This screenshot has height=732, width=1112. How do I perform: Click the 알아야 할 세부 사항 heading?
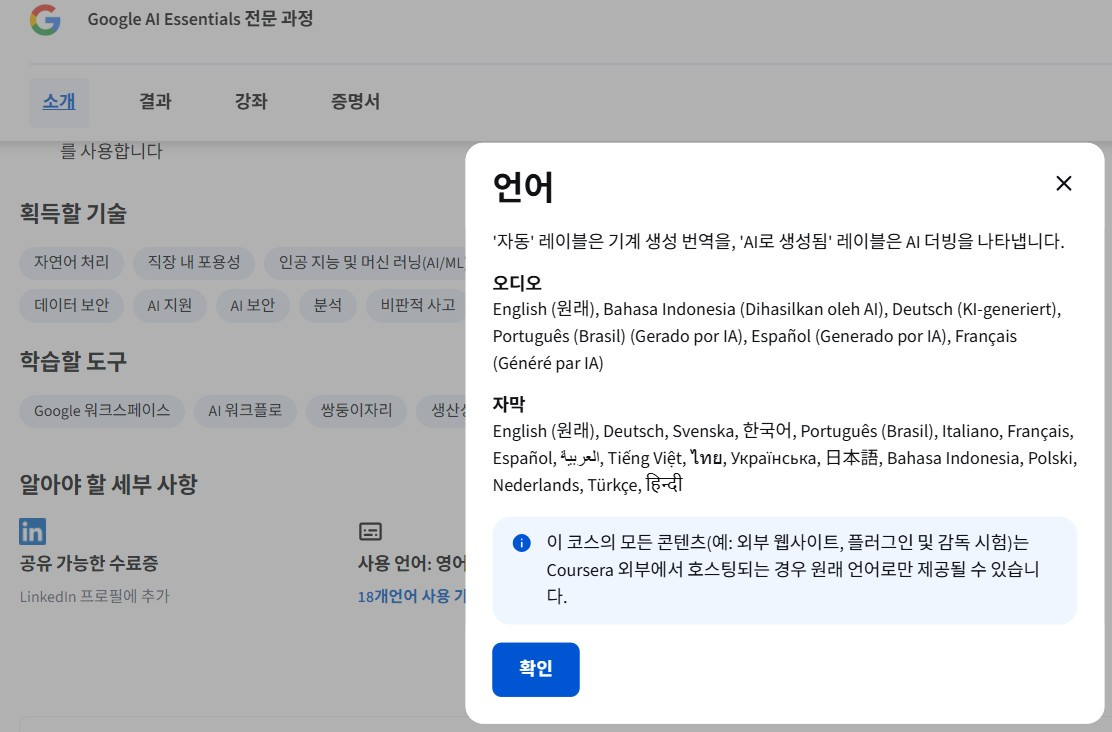click(x=109, y=484)
